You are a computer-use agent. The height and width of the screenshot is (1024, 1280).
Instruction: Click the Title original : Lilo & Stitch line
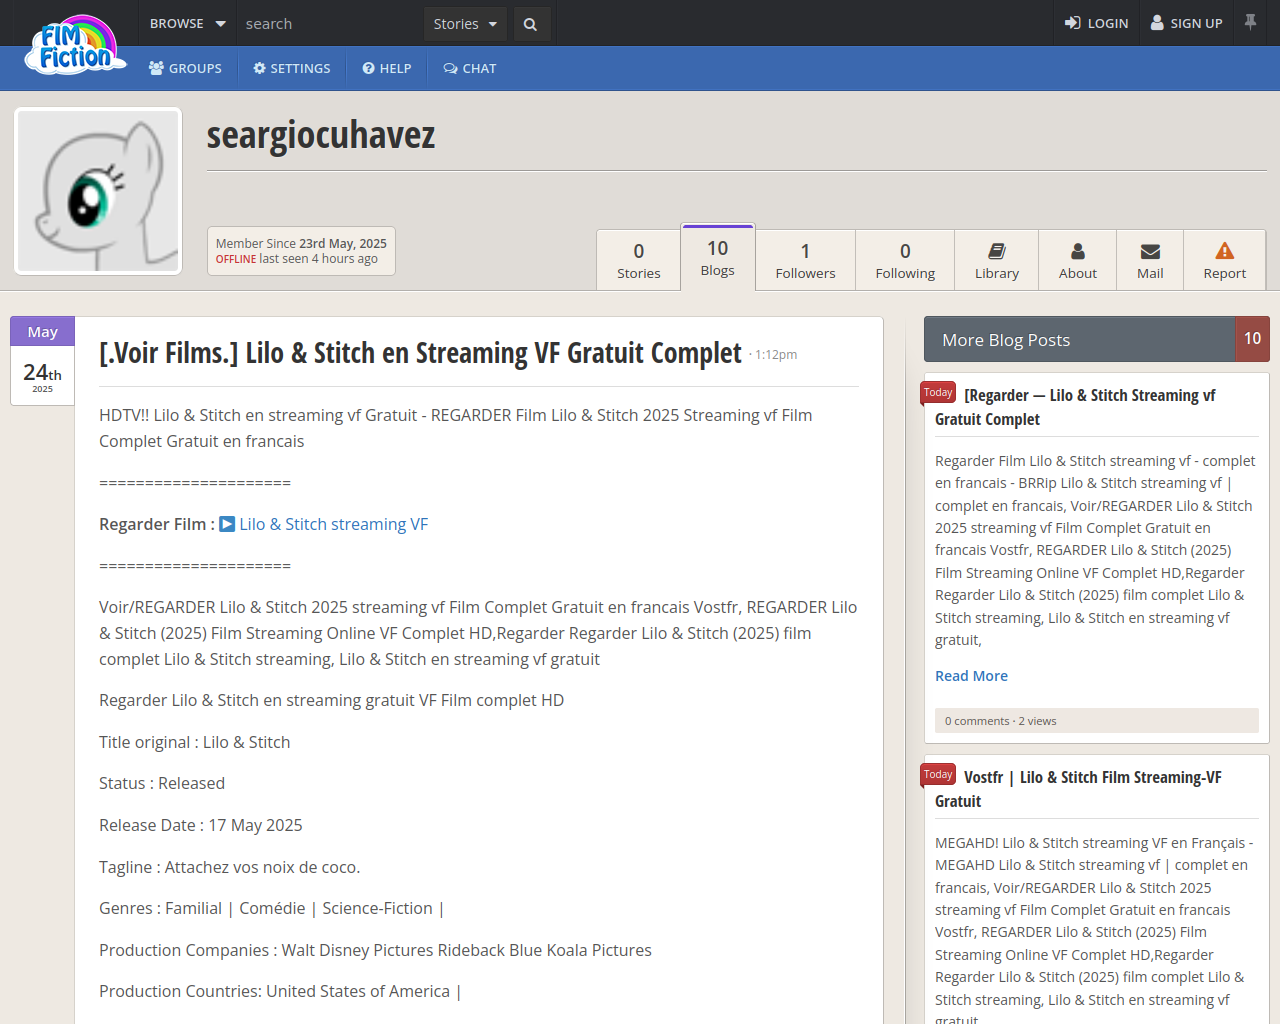click(x=195, y=742)
